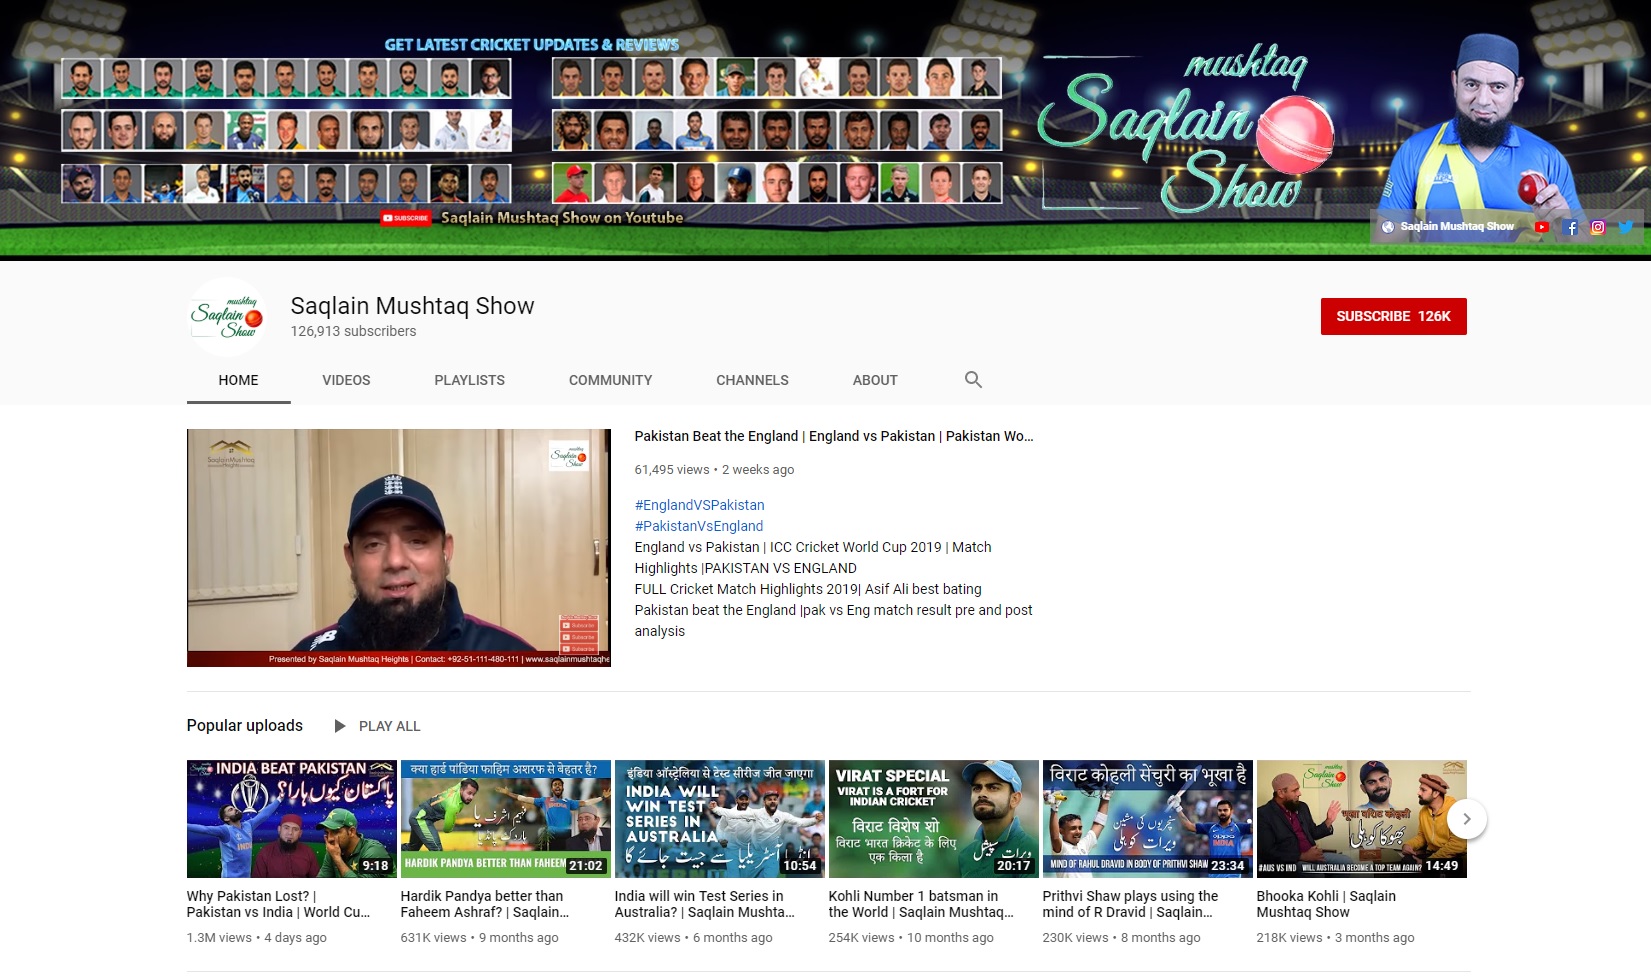1651x977 pixels.
Task: Click the #EnglandVSPakistan hashtag
Action: (699, 505)
